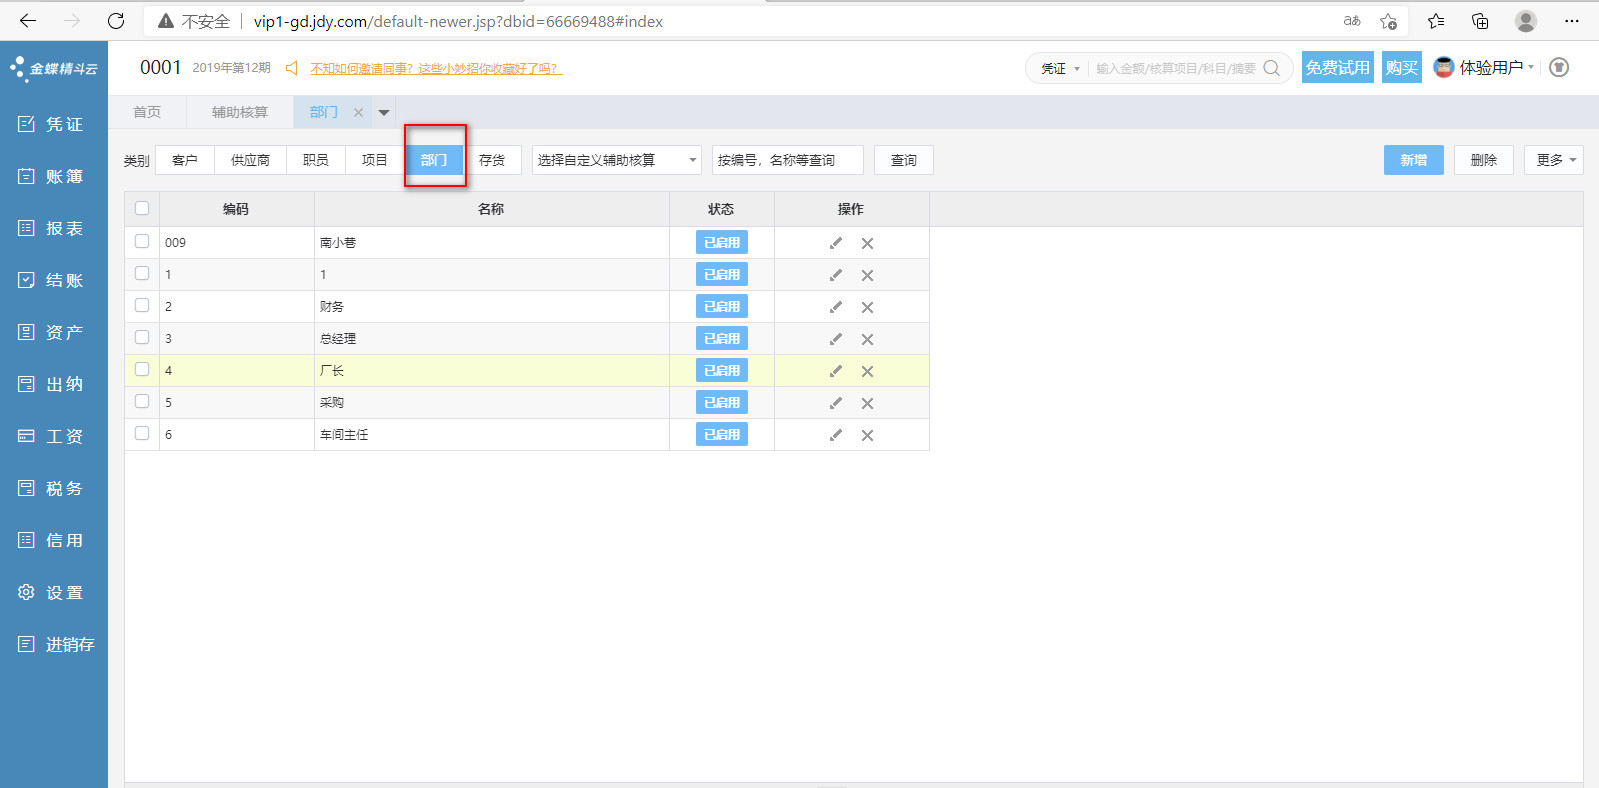
Task: Go back in the browser
Action: (x=28, y=21)
